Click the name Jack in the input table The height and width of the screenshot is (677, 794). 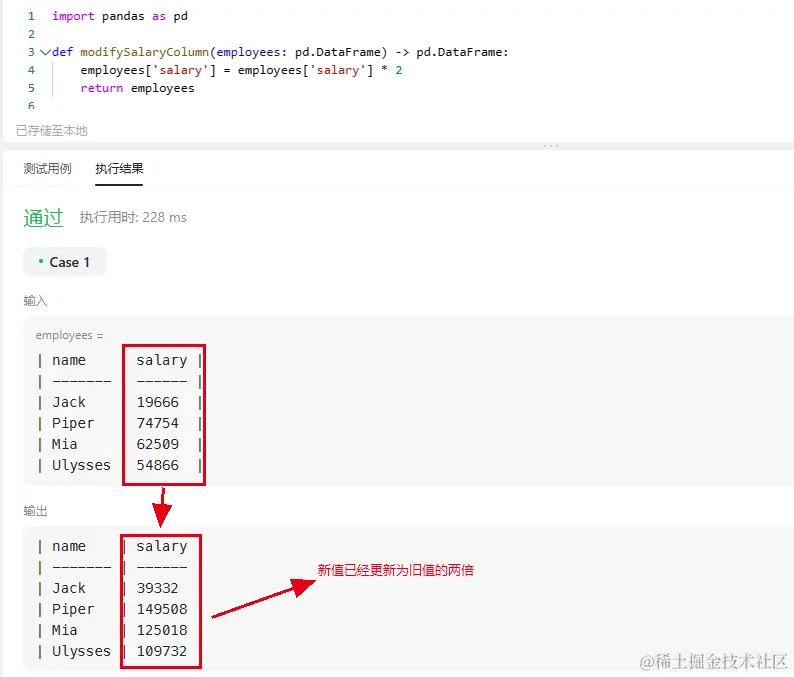click(69, 402)
